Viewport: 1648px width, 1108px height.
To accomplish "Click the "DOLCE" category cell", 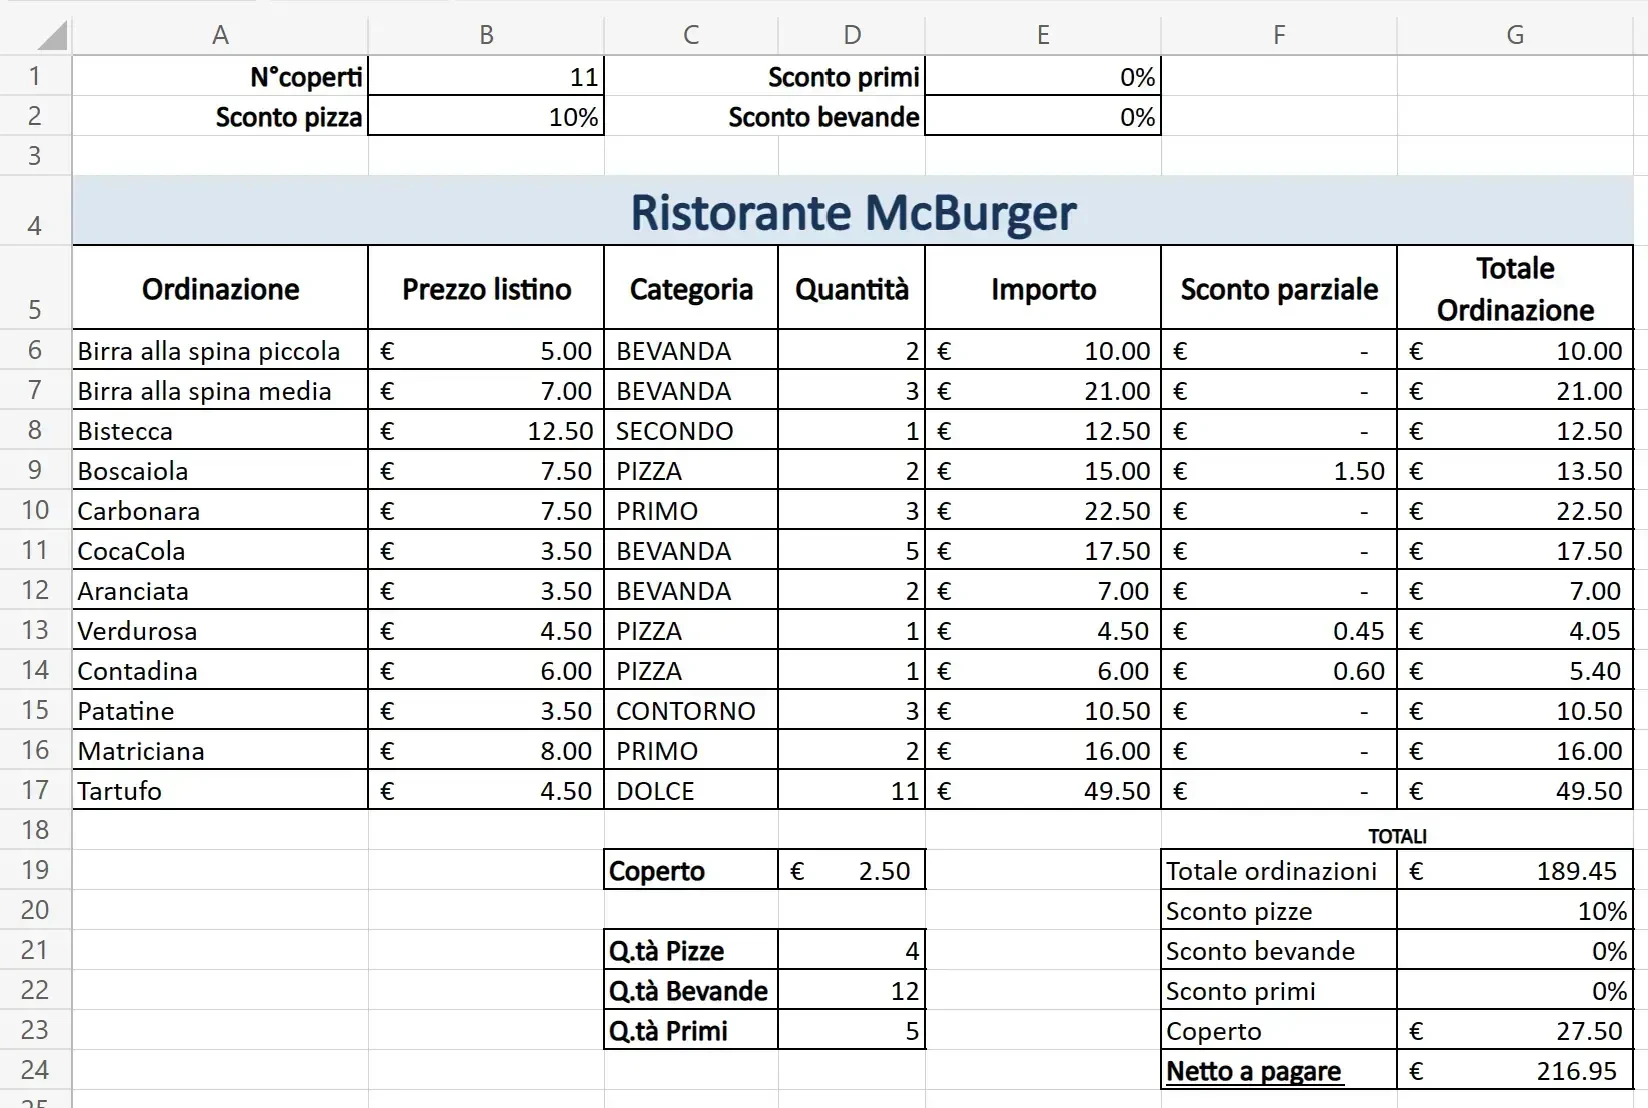I will pos(691,790).
